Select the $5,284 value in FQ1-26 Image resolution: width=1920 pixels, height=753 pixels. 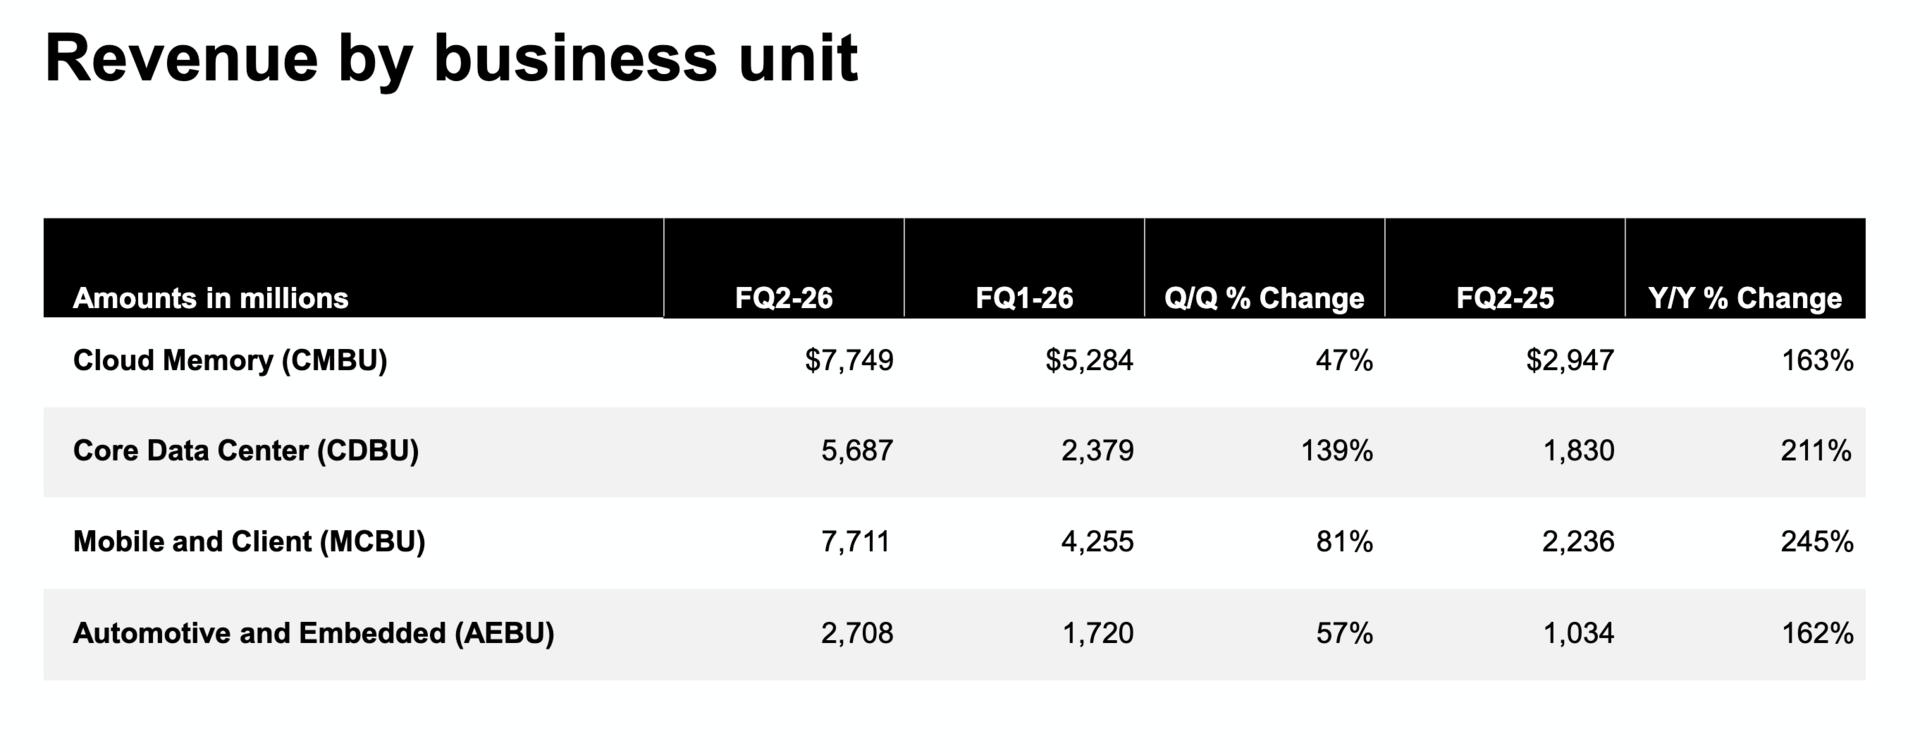pos(1089,360)
